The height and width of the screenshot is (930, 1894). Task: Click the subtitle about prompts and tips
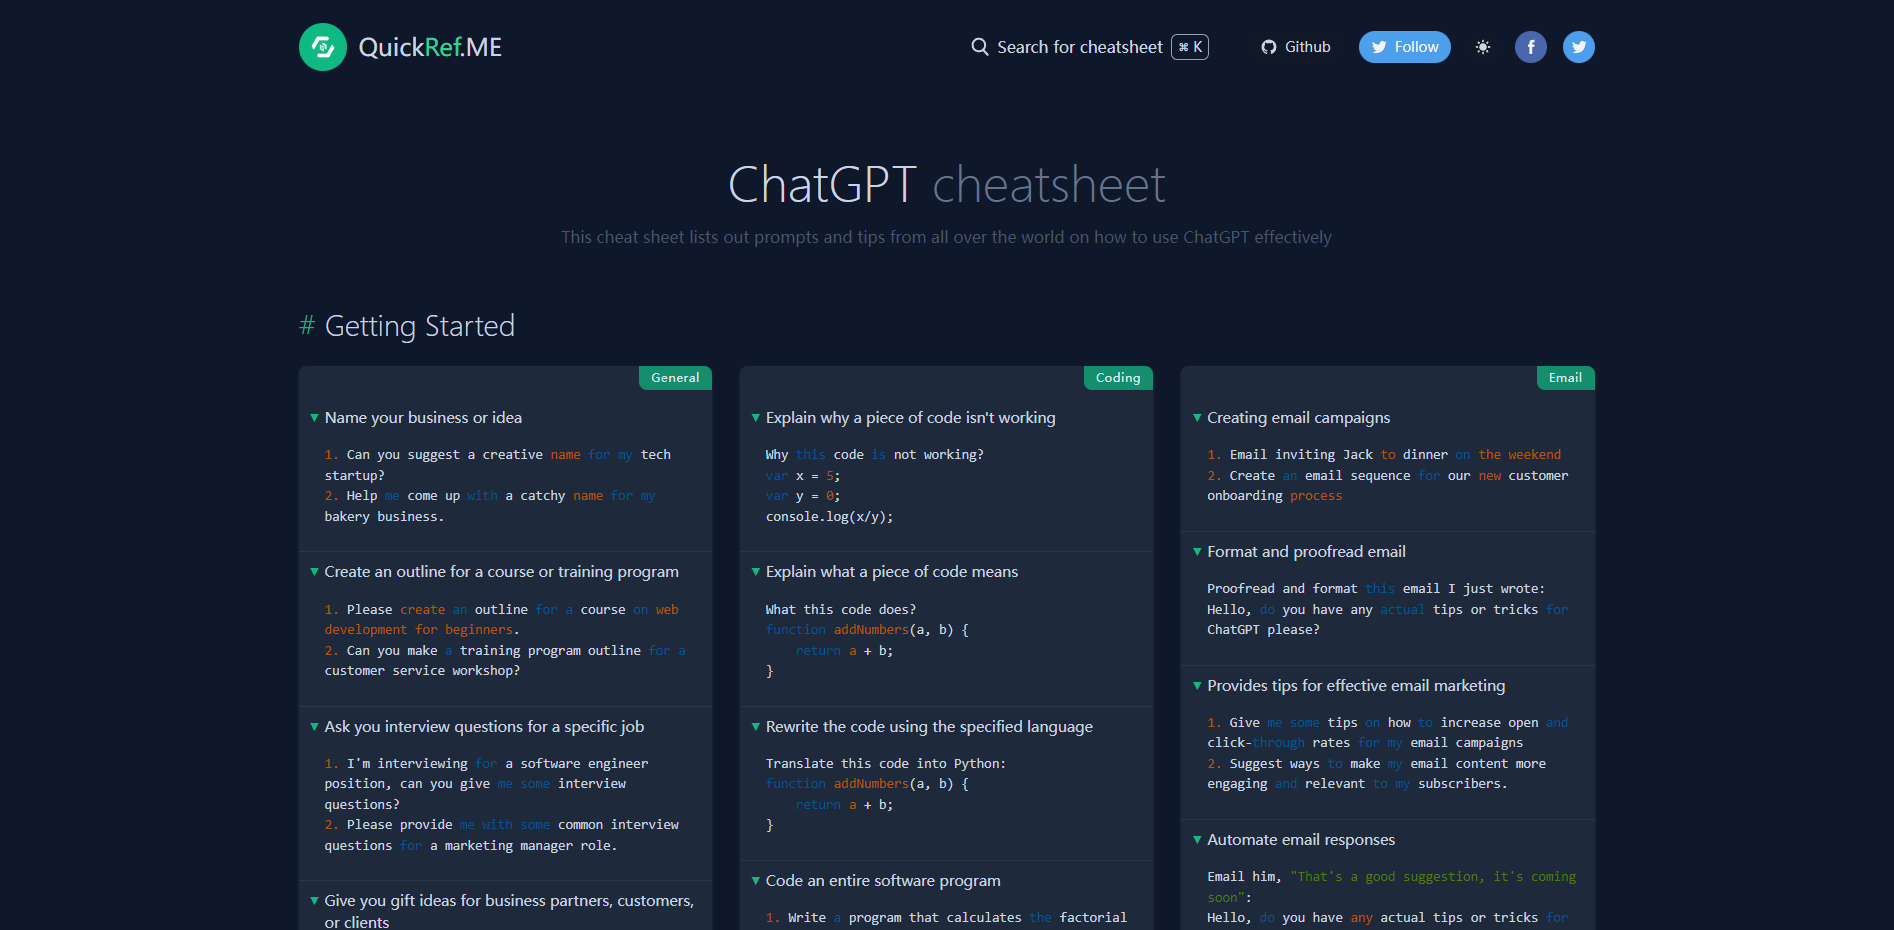tap(946, 237)
